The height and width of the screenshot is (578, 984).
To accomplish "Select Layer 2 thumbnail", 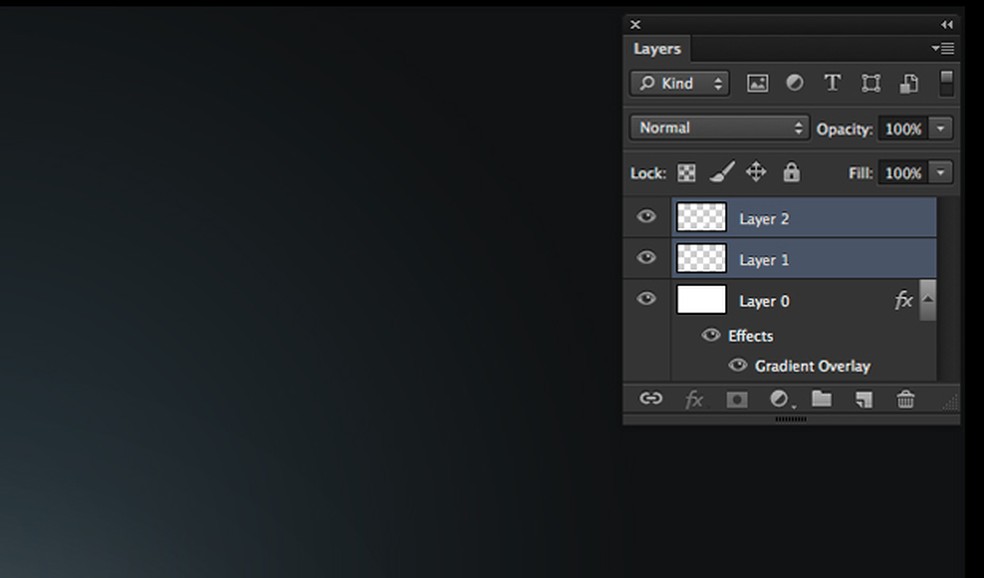I will [701, 217].
